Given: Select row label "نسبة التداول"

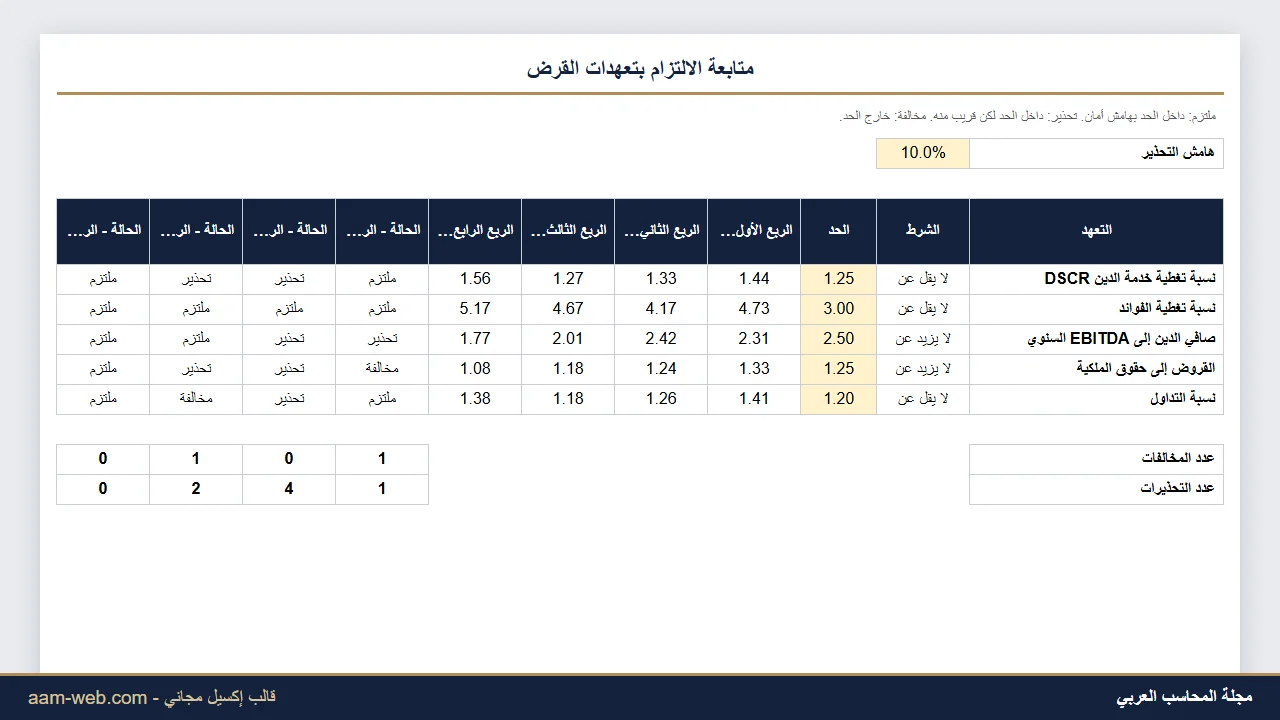Looking at the screenshot, I should click(1096, 399).
